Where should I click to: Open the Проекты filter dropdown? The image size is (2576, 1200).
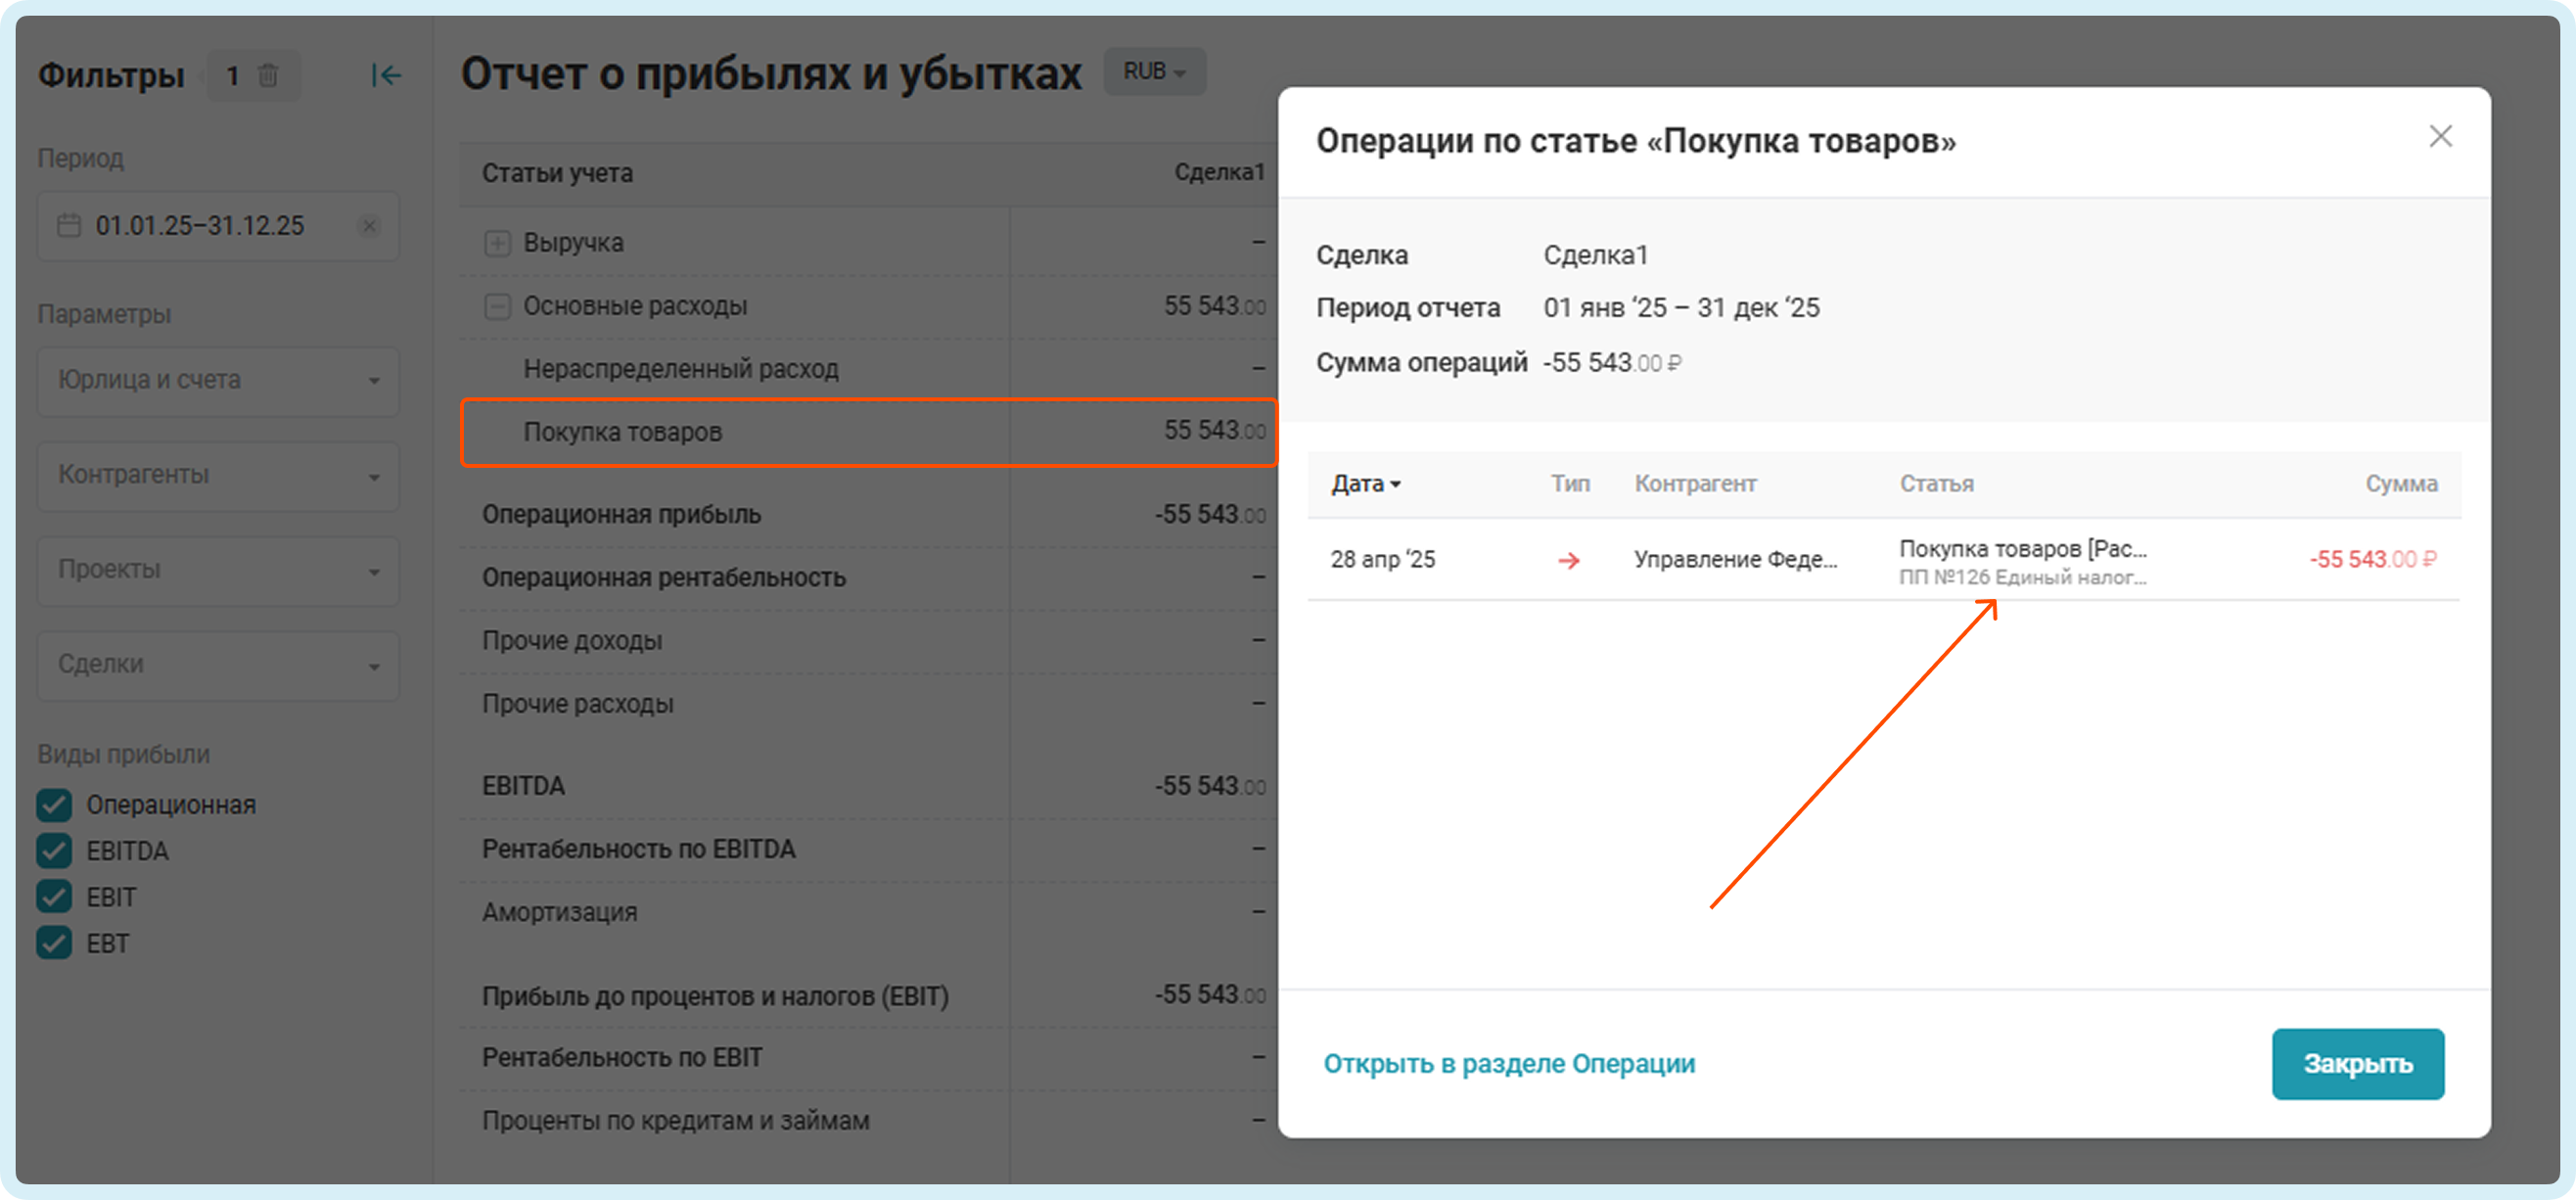coord(218,570)
